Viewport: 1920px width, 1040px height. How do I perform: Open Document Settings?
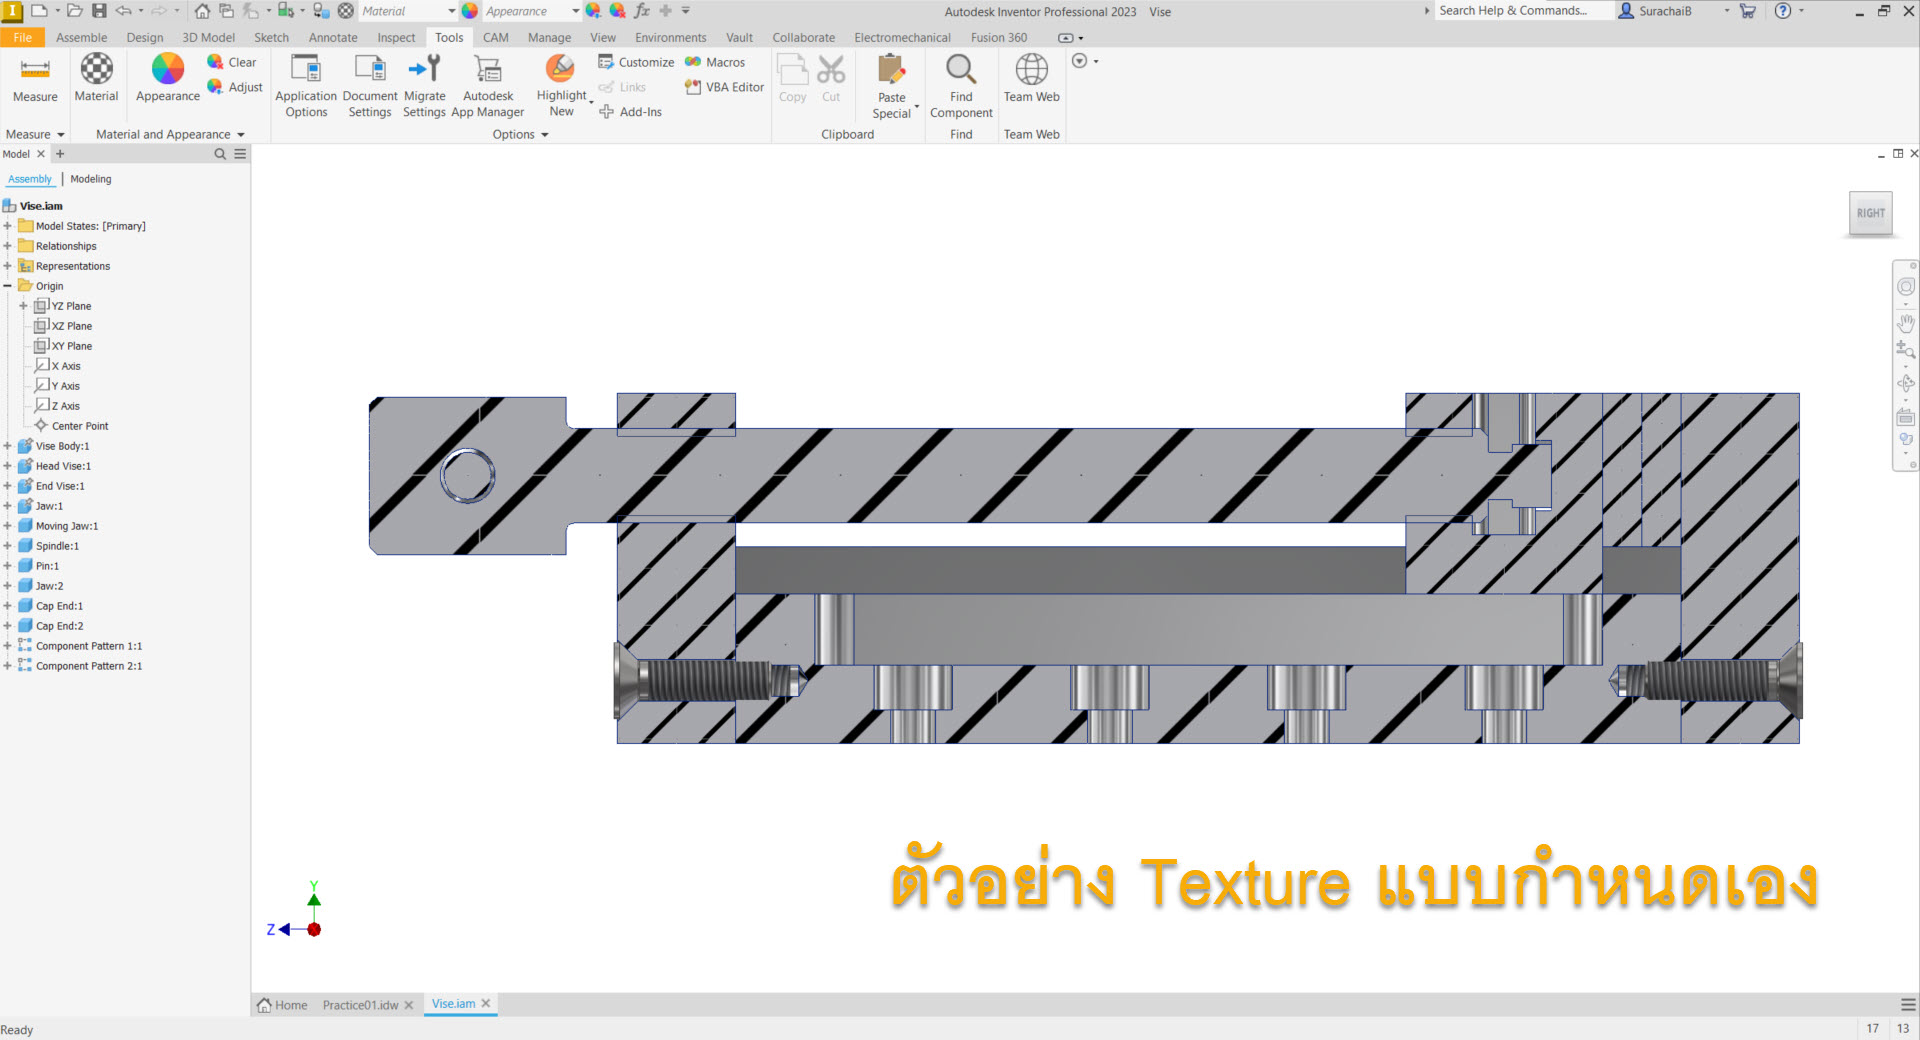click(x=370, y=70)
